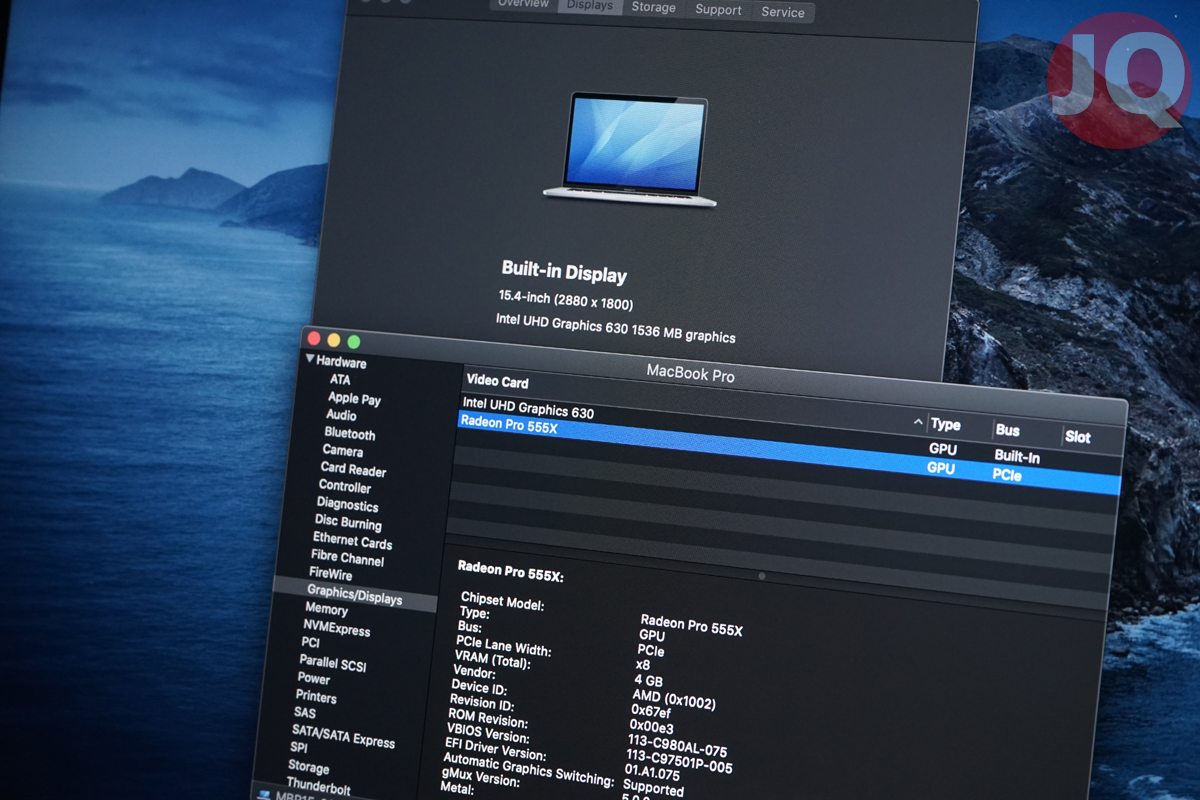Click the "4 GB" VRAM value

[x=649, y=680]
